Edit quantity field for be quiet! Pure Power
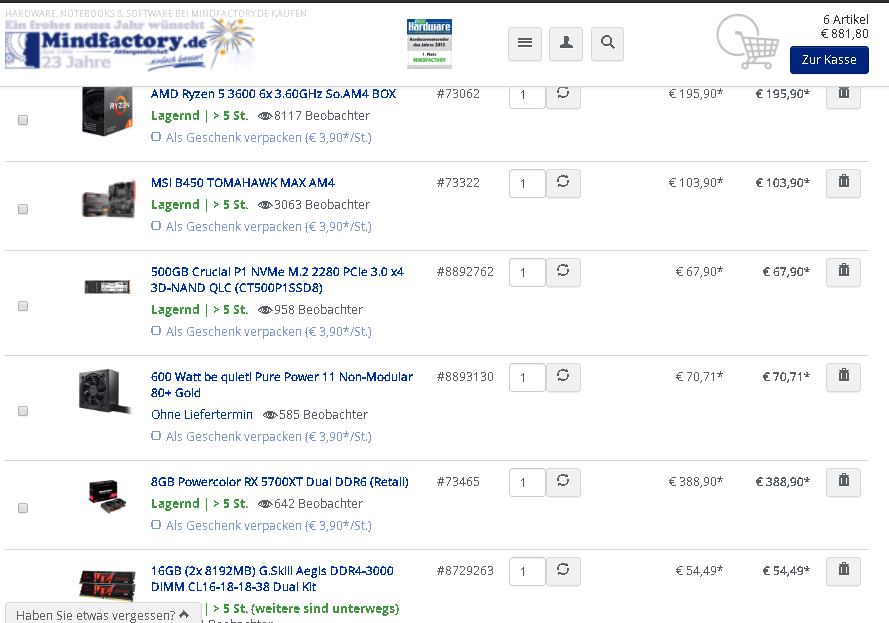This screenshot has width=889, height=623. (x=527, y=378)
